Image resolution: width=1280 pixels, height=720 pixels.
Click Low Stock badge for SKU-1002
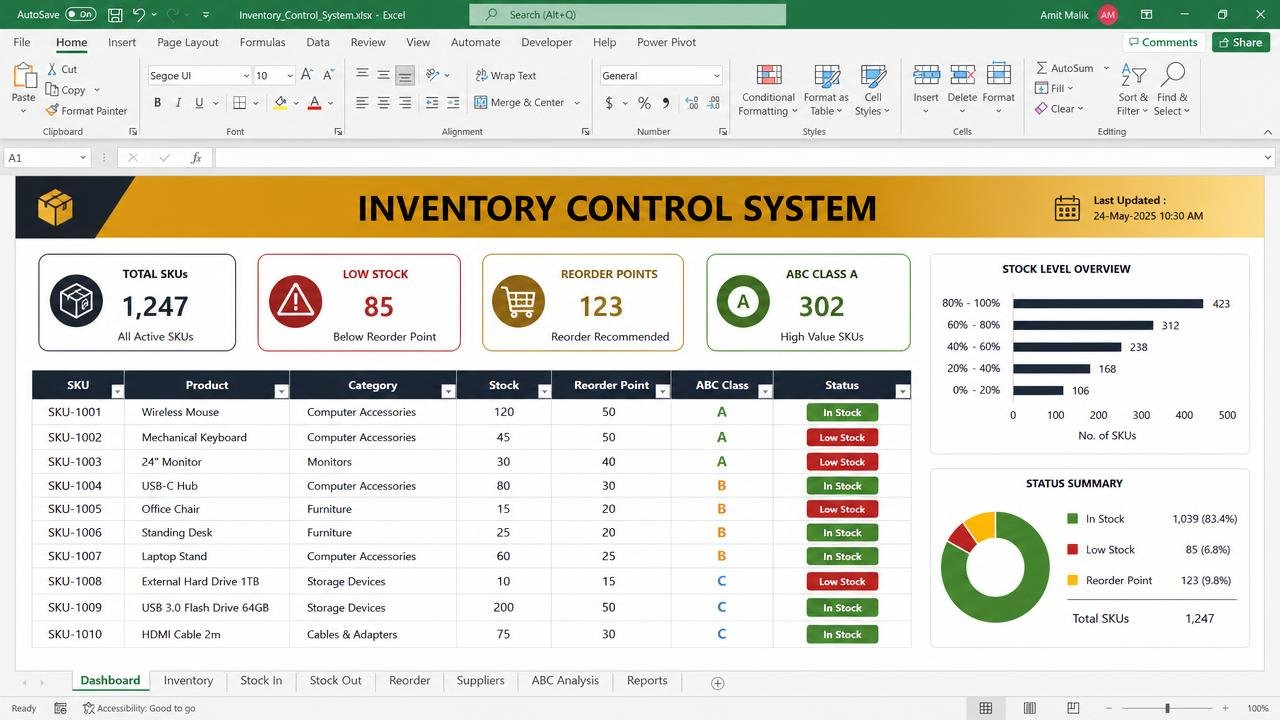pyautogui.click(x=842, y=437)
